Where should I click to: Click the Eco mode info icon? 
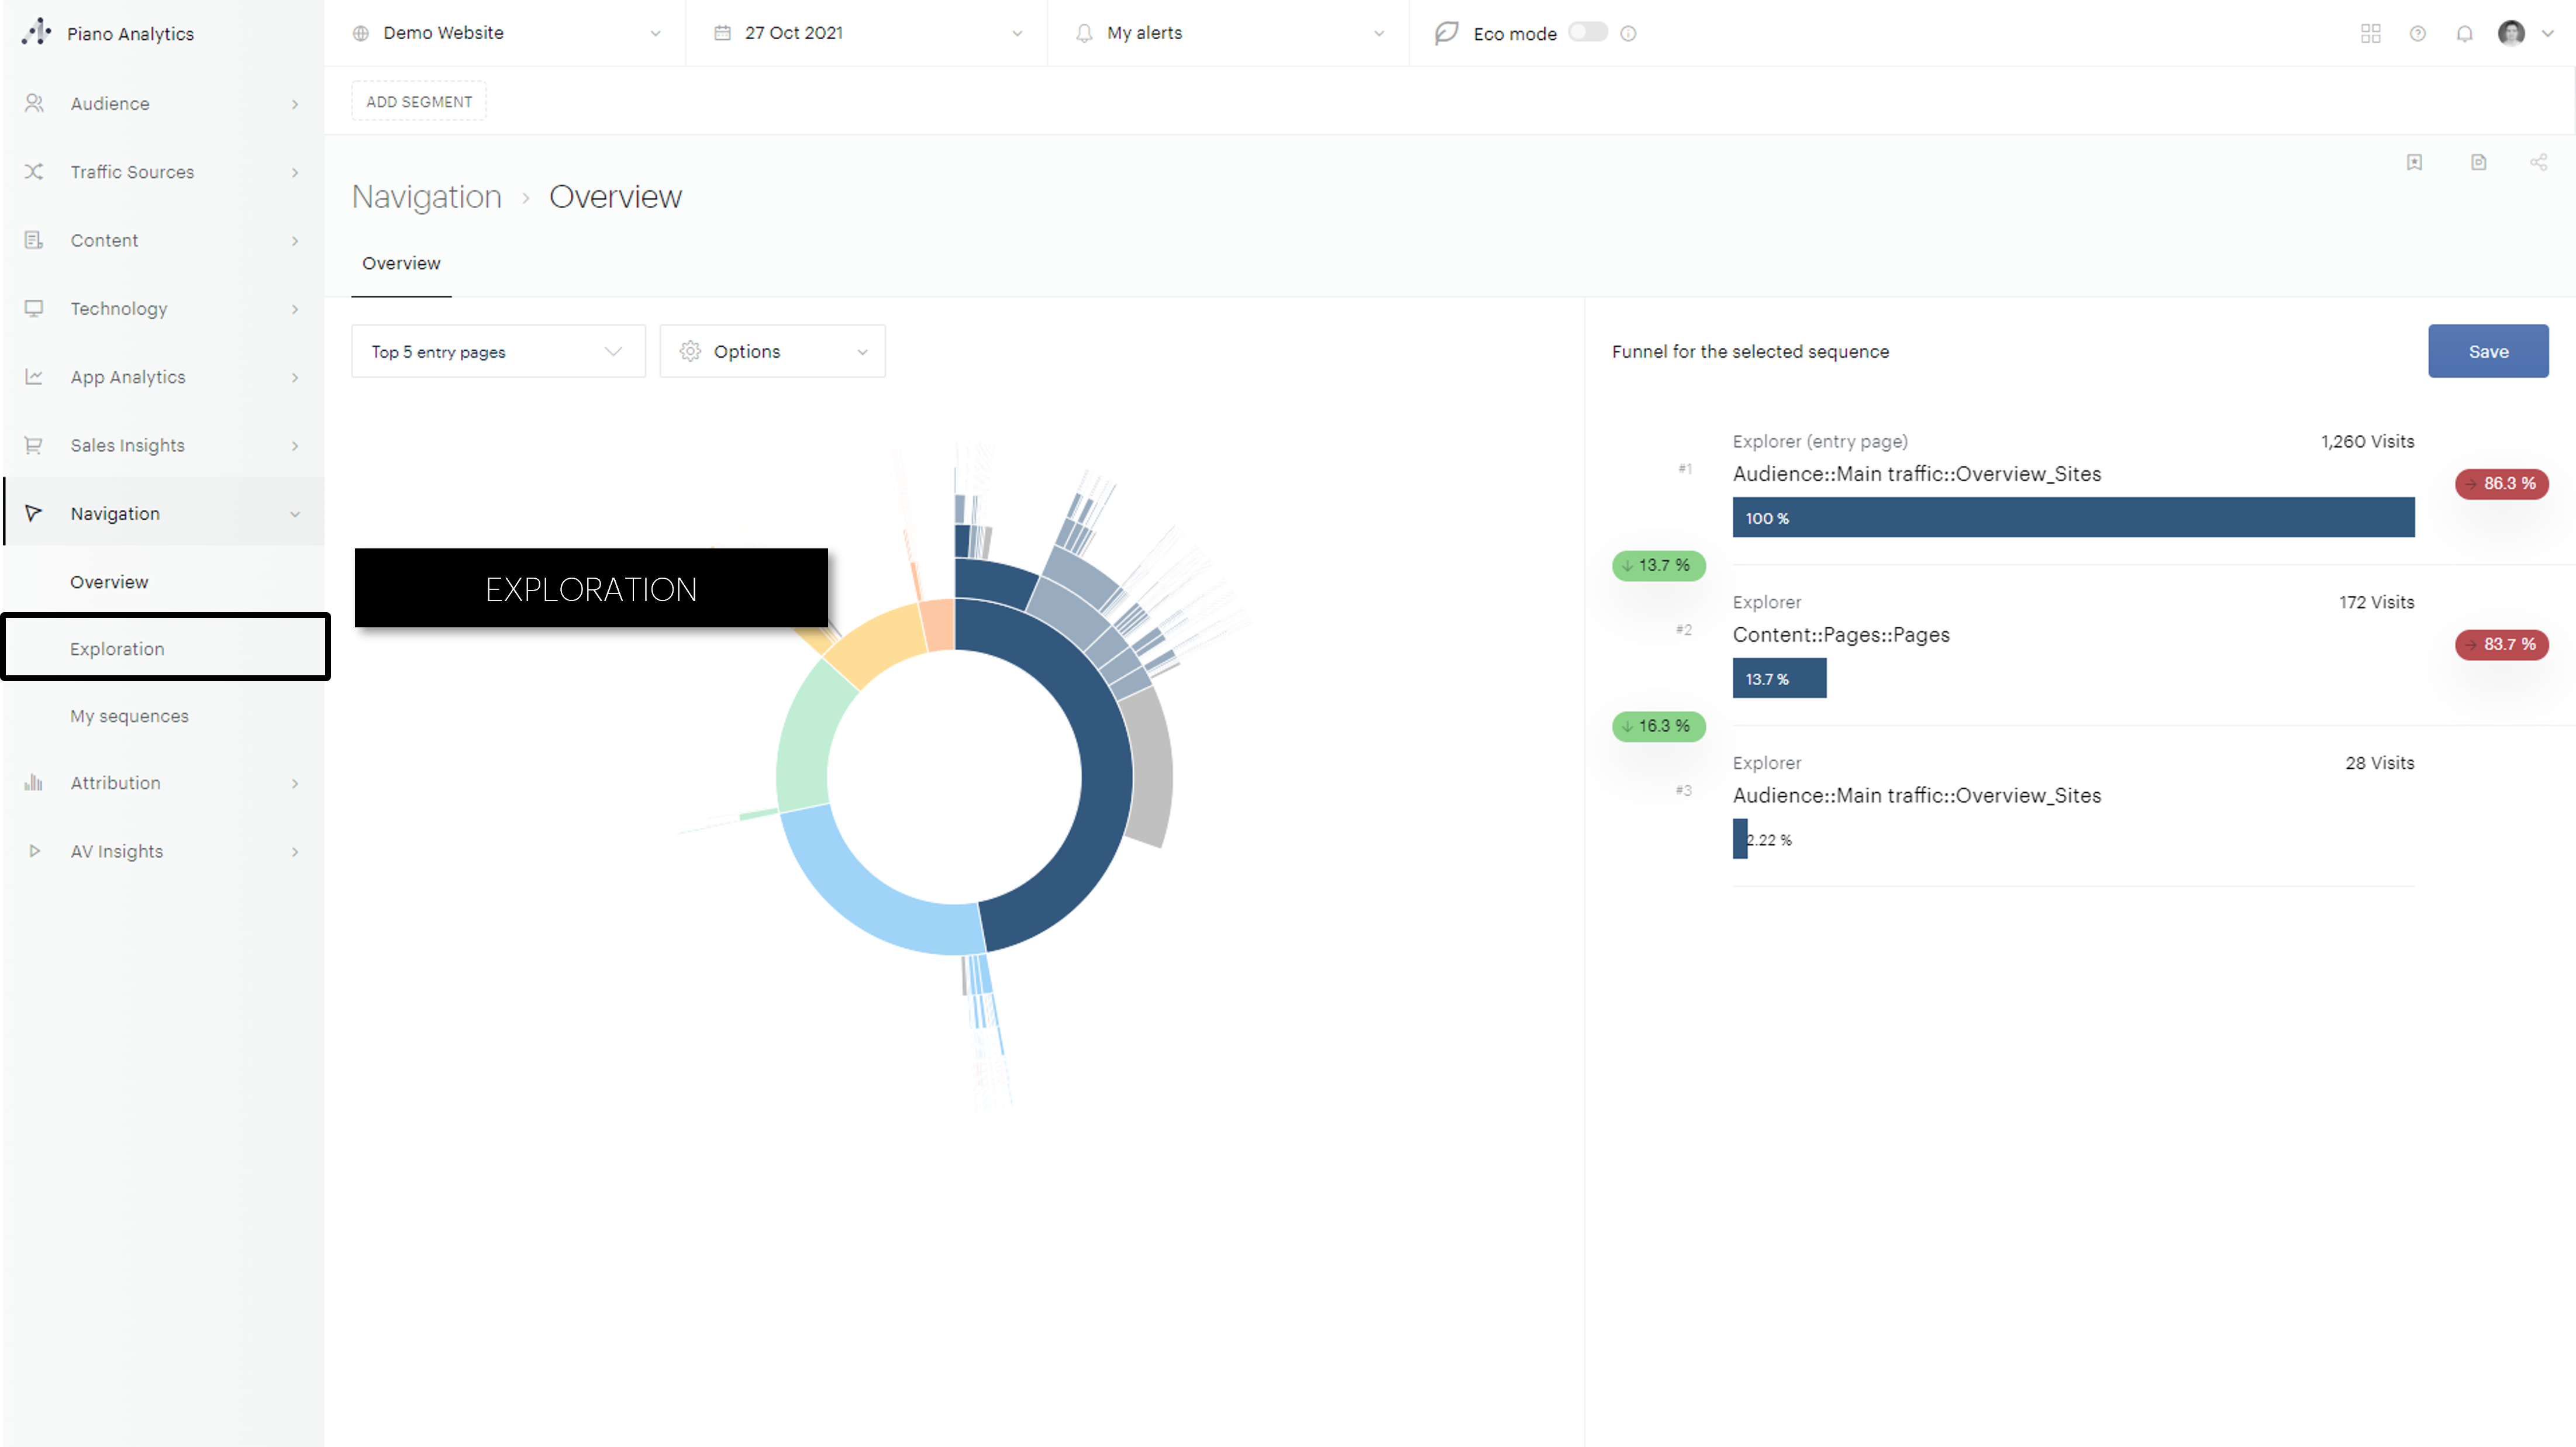[1628, 33]
